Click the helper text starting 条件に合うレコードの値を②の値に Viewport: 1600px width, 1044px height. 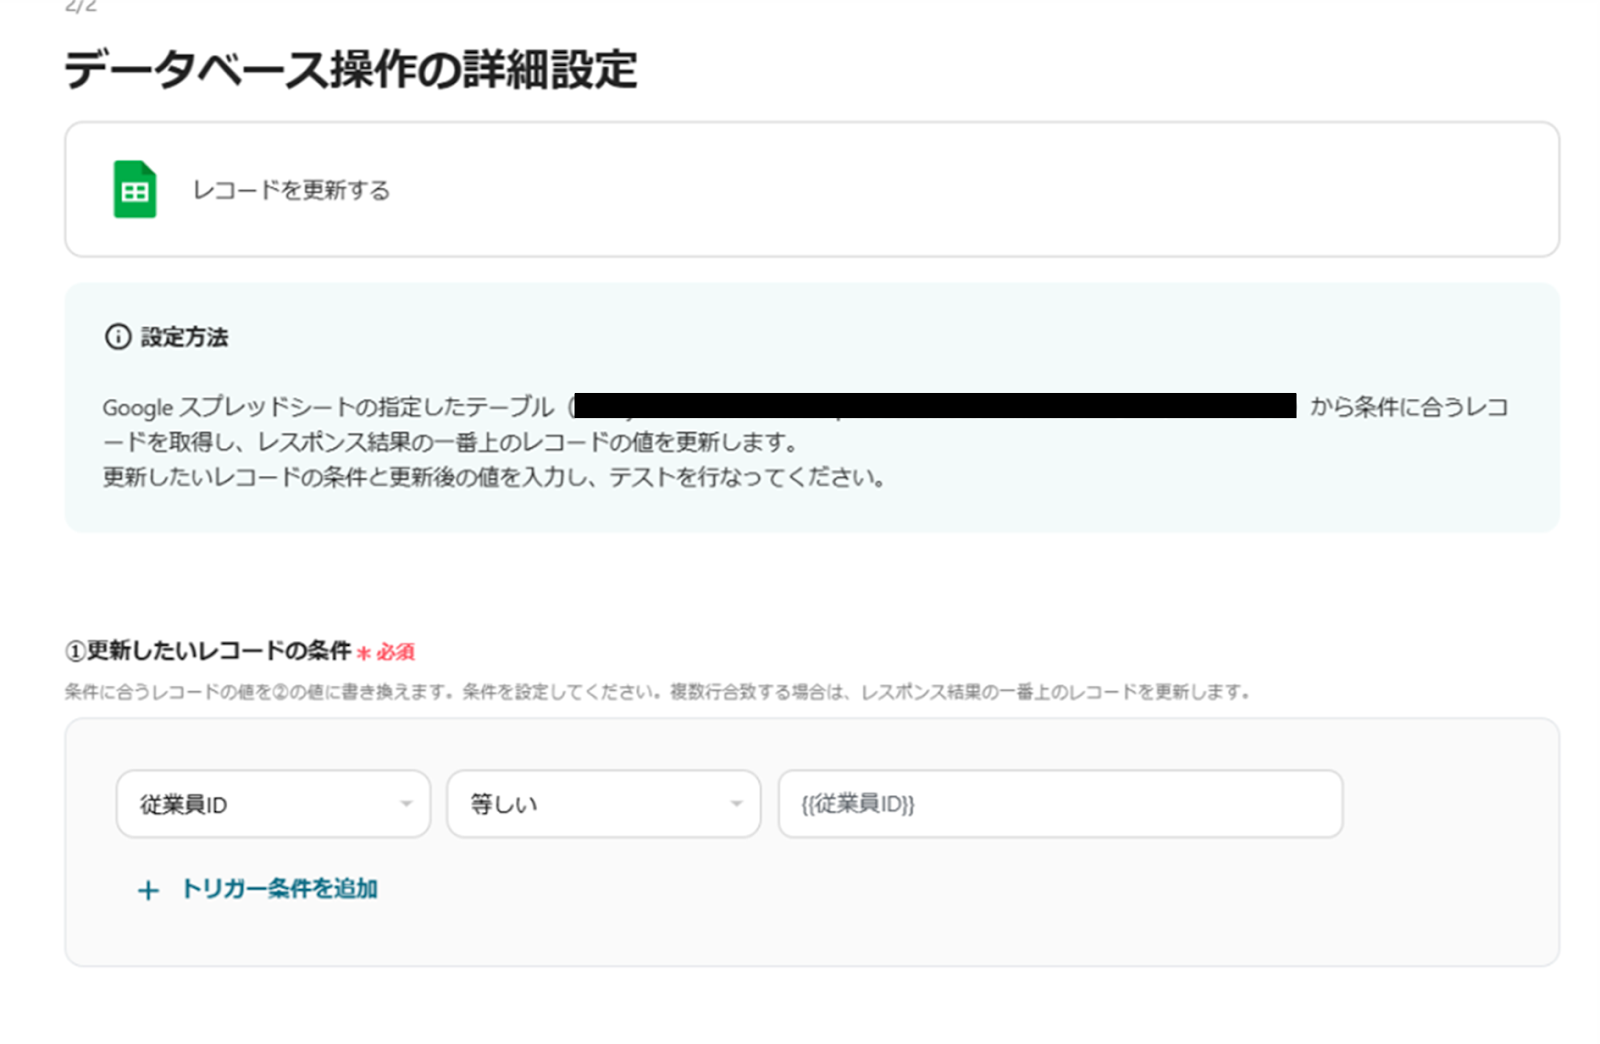point(658,692)
